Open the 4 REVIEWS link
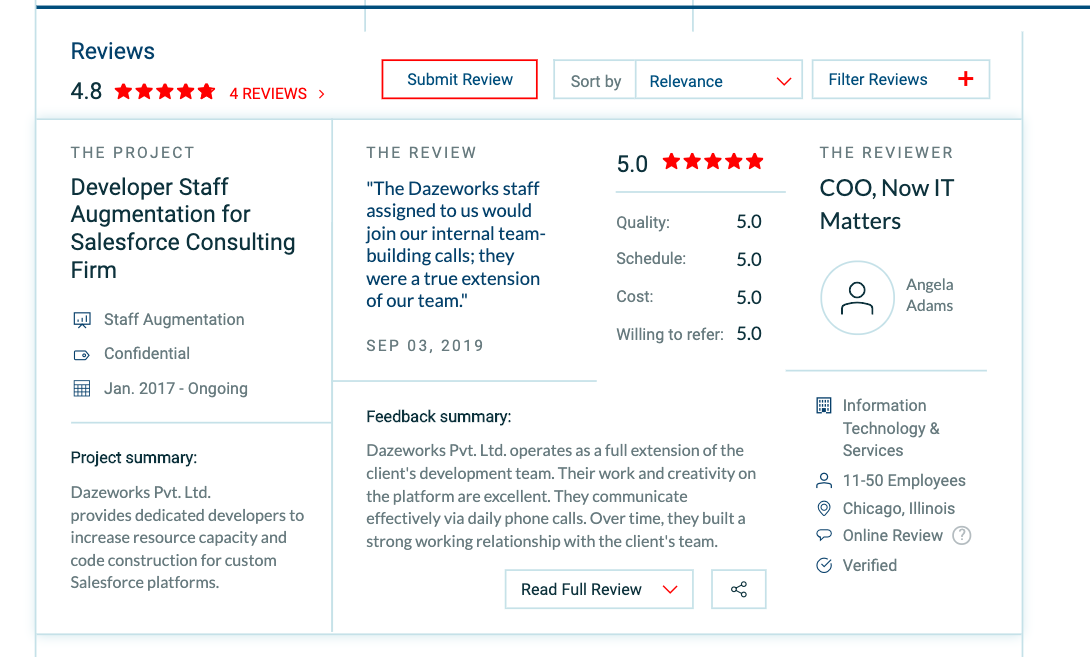1090x657 pixels. click(277, 93)
